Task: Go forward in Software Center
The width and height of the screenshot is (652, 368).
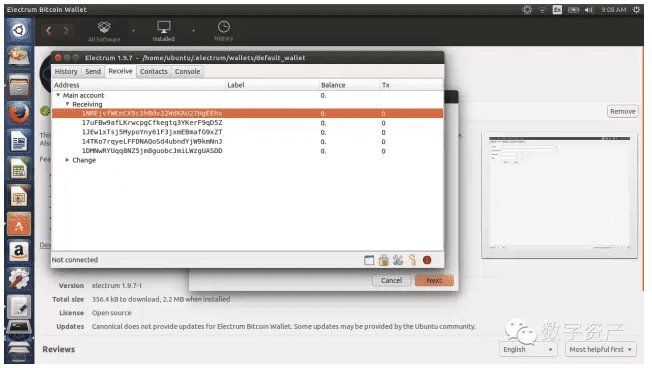Action: pos(66,30)
